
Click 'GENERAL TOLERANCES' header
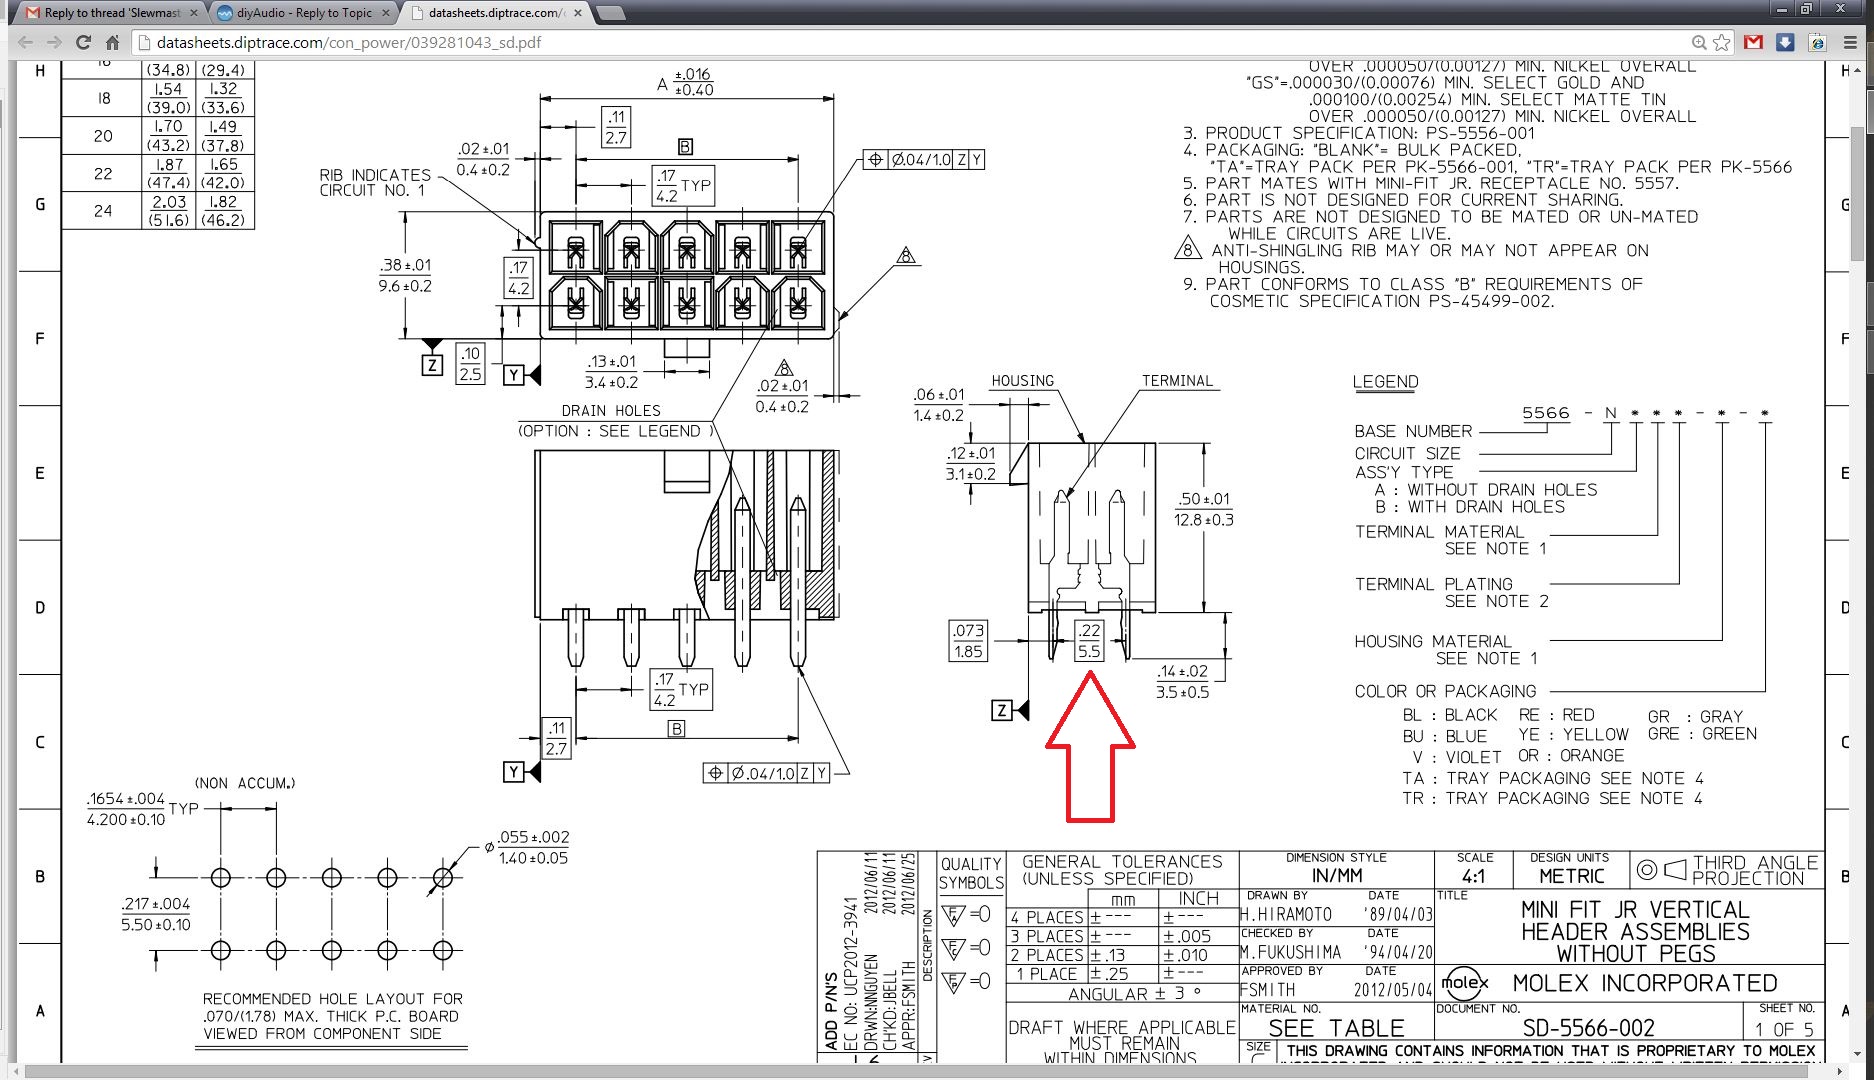[x=1122, y=861]
